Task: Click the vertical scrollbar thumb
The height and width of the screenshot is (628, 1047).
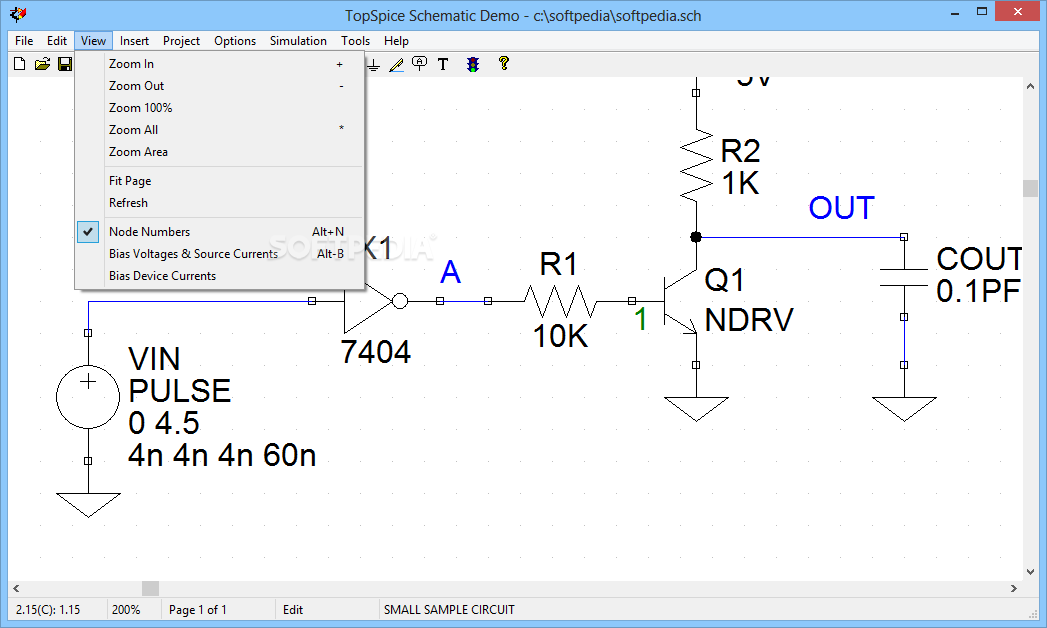Action: 1030,188
